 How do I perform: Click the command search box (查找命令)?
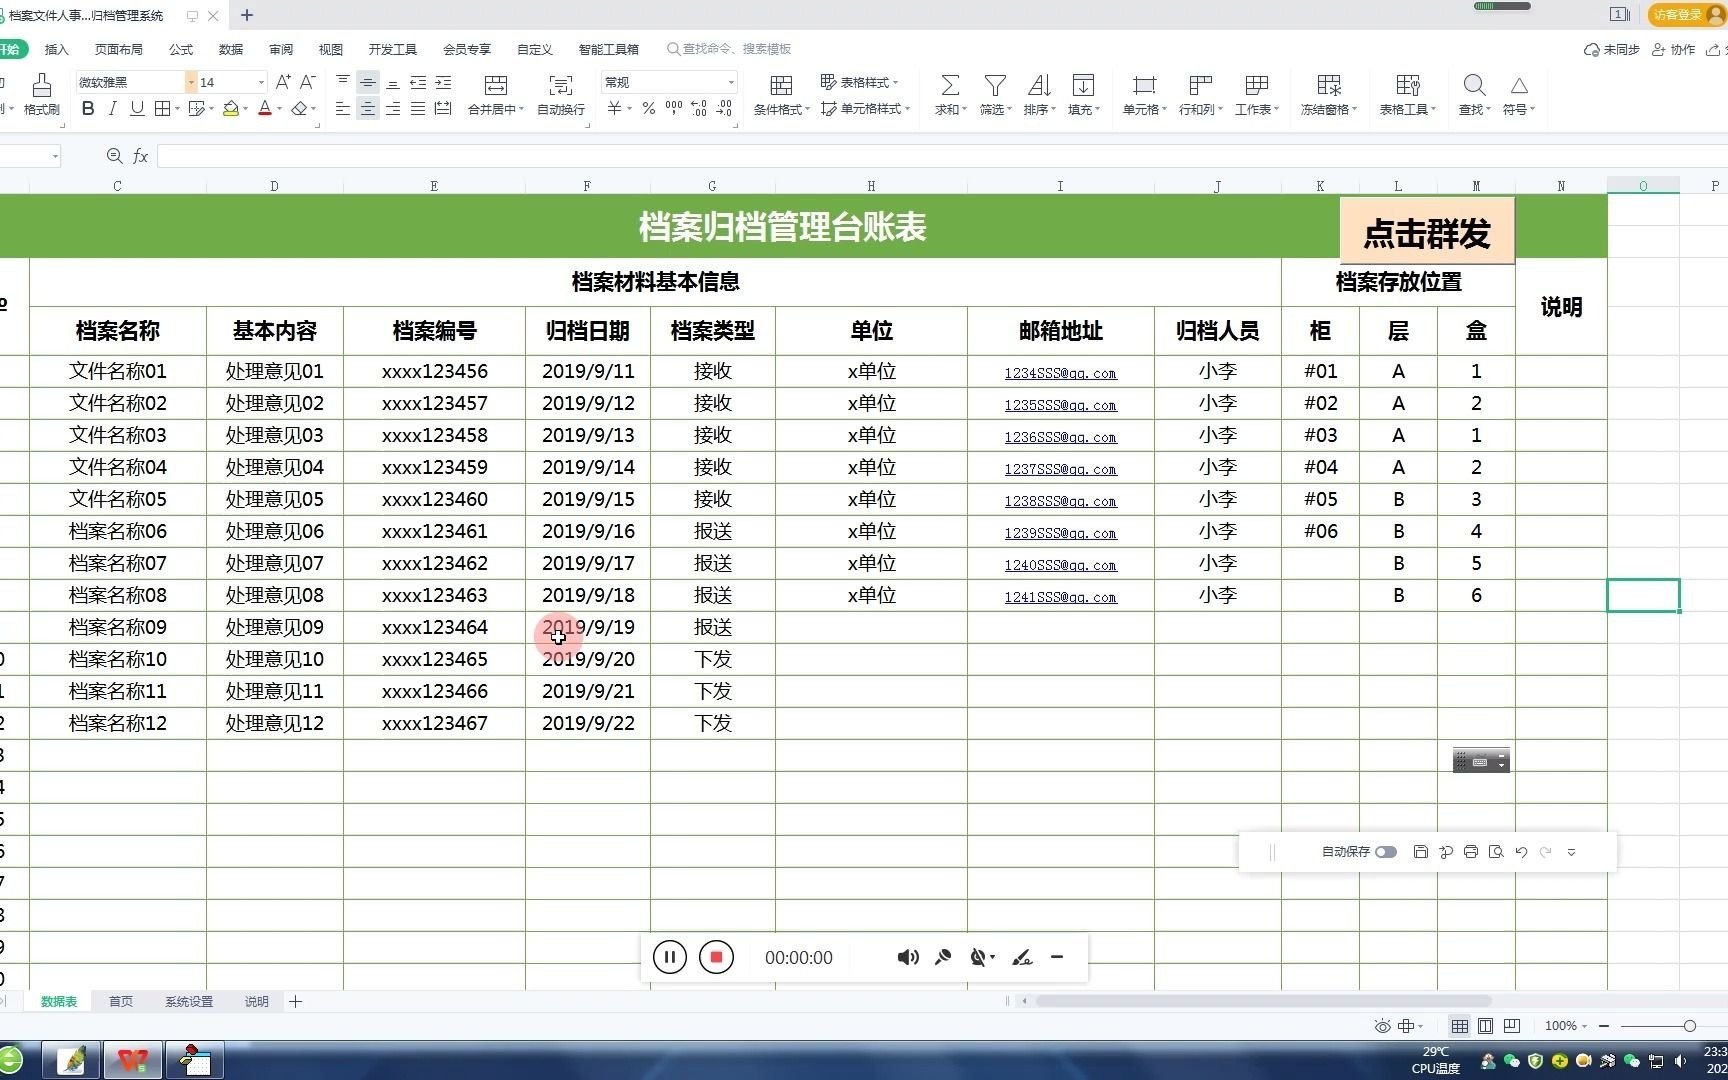[730, 49]
